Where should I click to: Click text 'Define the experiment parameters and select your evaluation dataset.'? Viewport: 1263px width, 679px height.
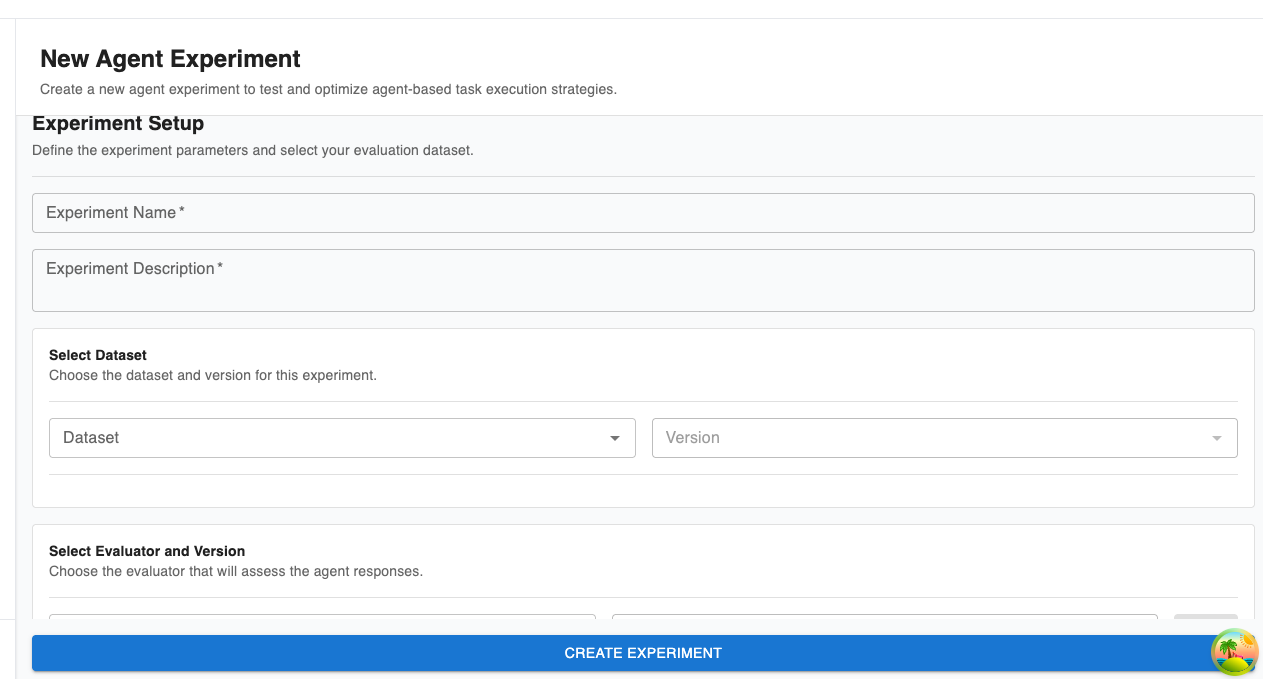click(252, 151)
